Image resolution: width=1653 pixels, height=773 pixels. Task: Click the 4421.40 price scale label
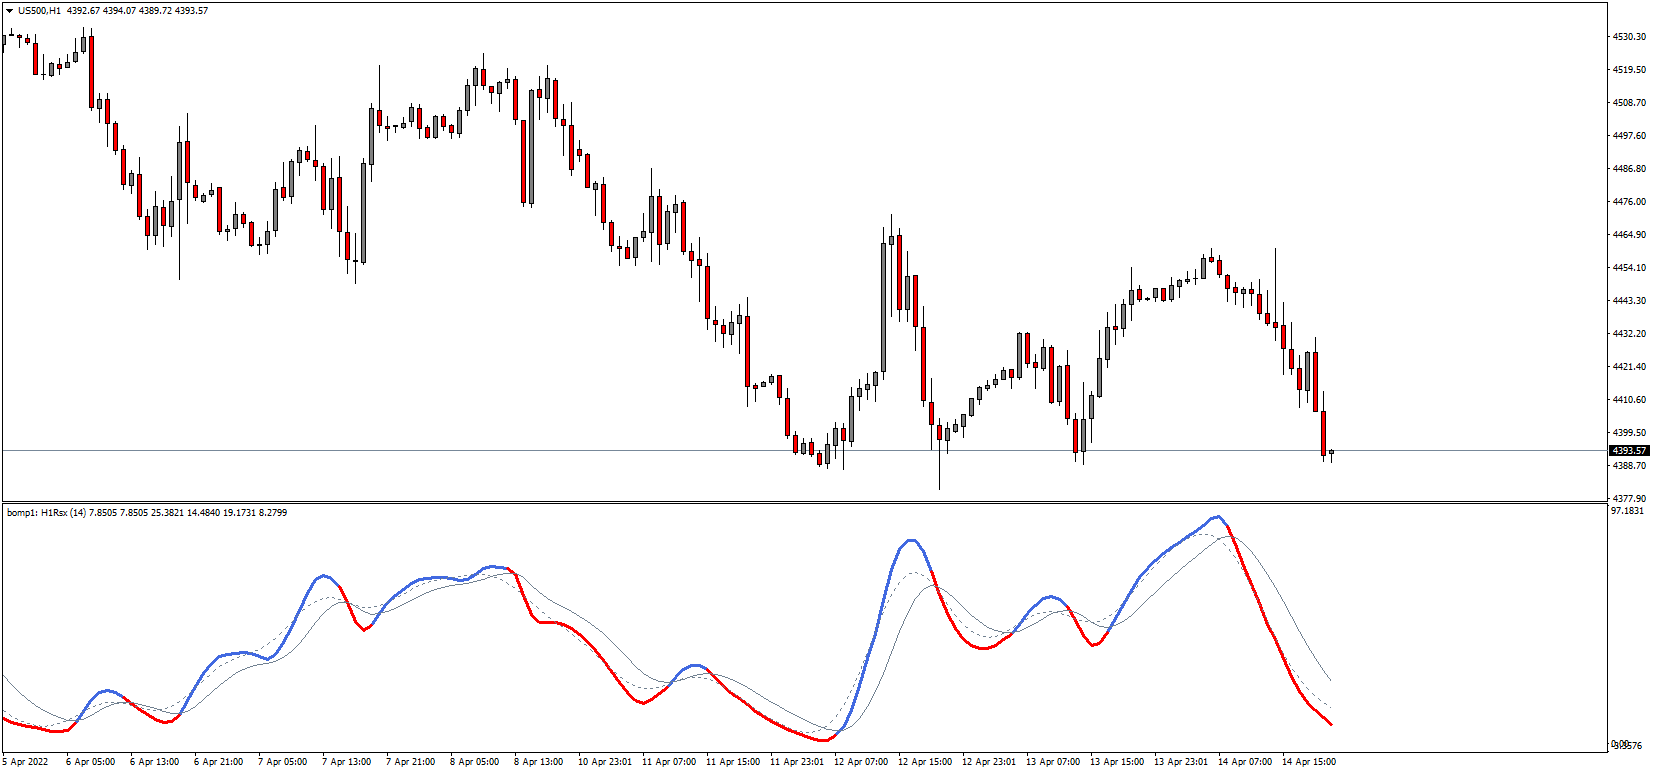click(x=1629, y=367)
